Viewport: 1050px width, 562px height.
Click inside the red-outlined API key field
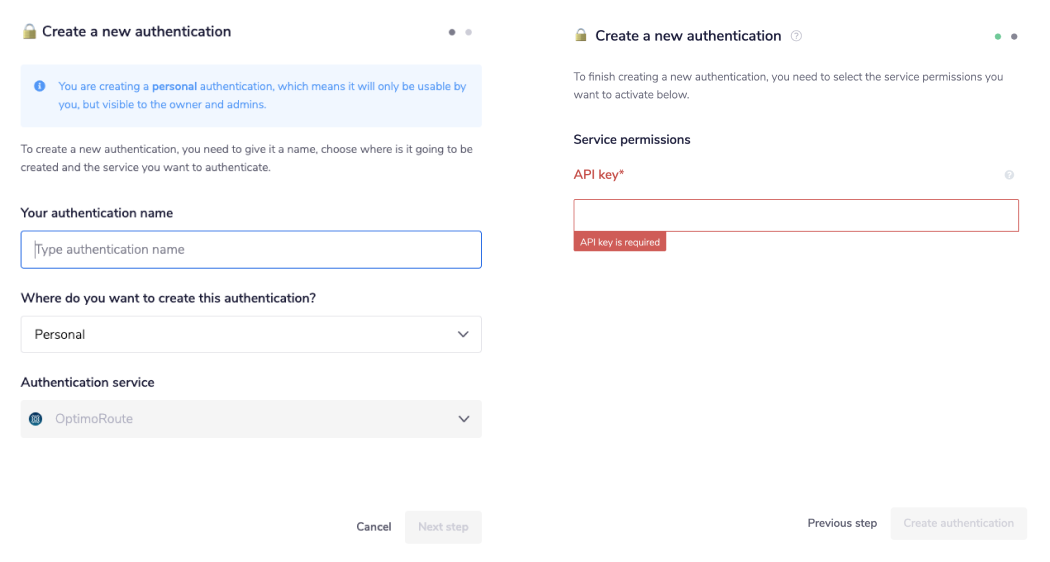(x=795, y=216)
